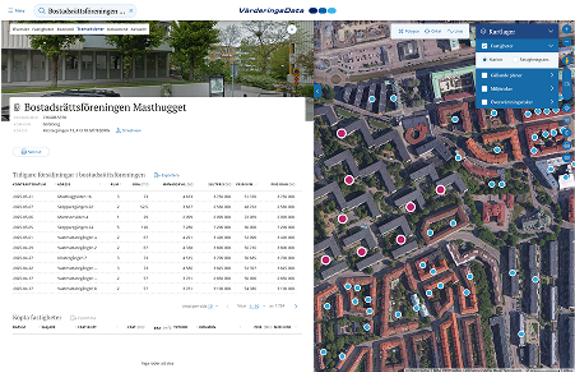
Task: Enable the Miljödata layer checkbox
Action: [484, 89]
